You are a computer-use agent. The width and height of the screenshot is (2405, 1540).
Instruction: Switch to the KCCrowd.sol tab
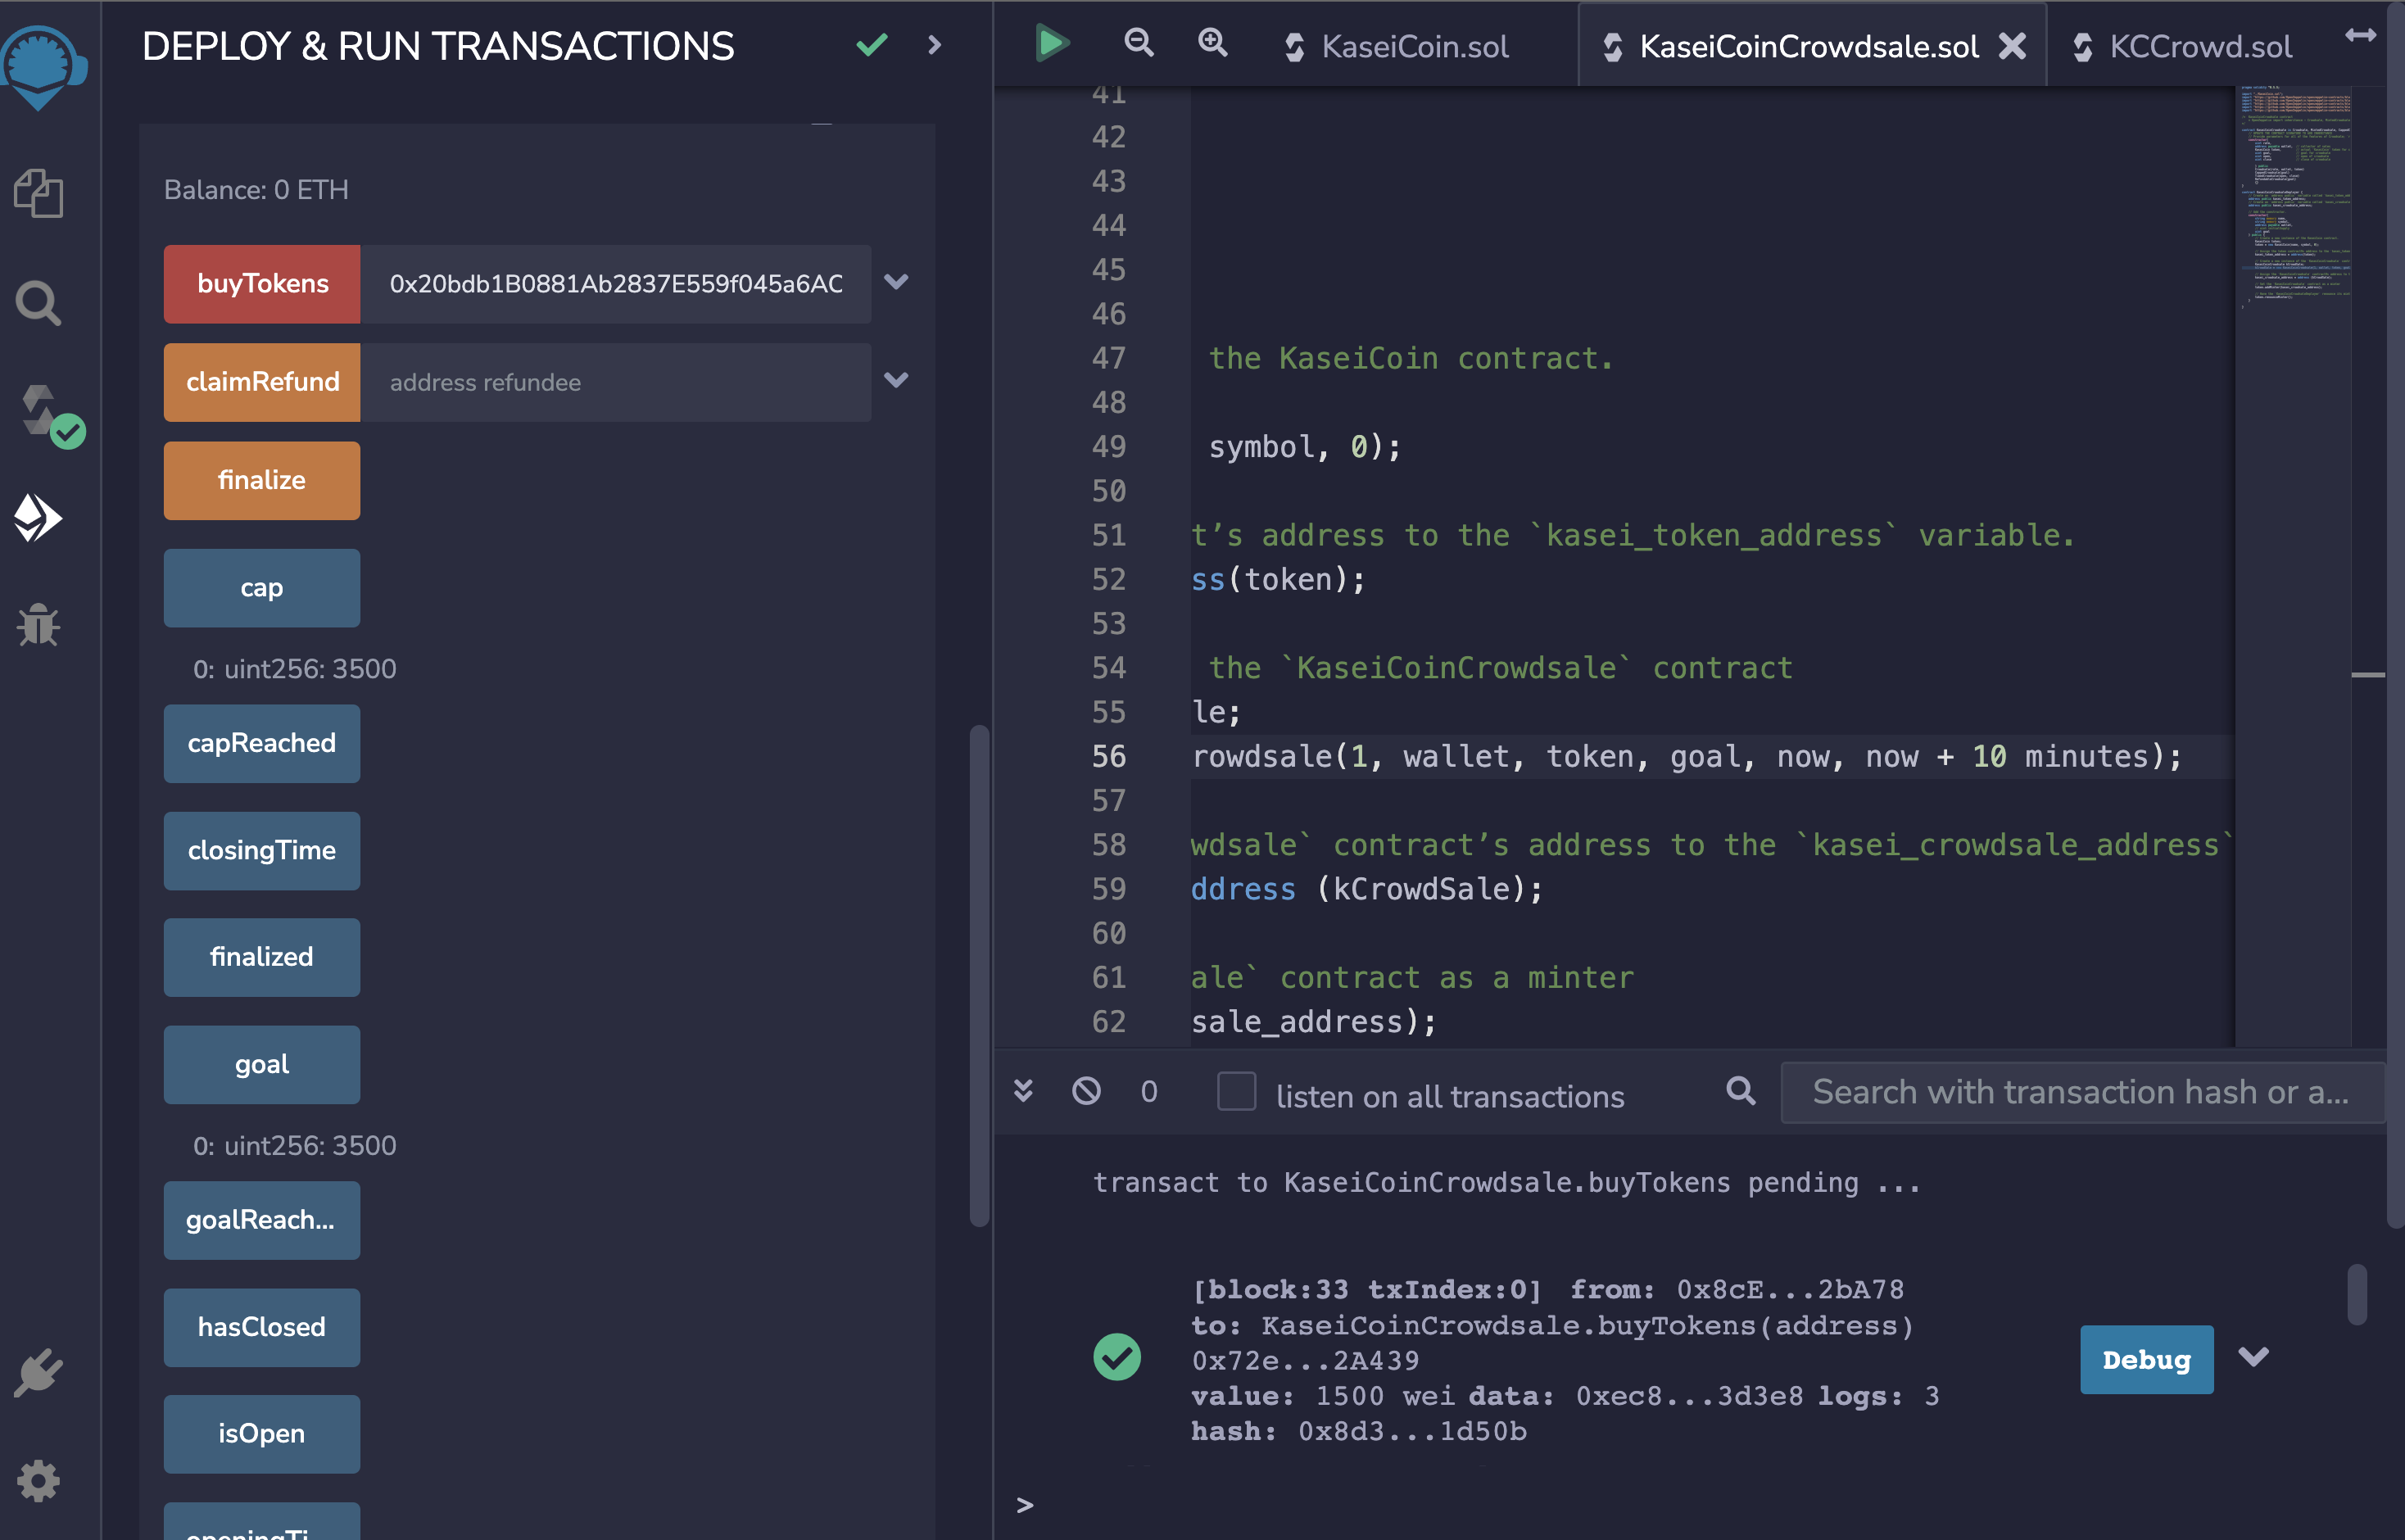pos(2199,47)
